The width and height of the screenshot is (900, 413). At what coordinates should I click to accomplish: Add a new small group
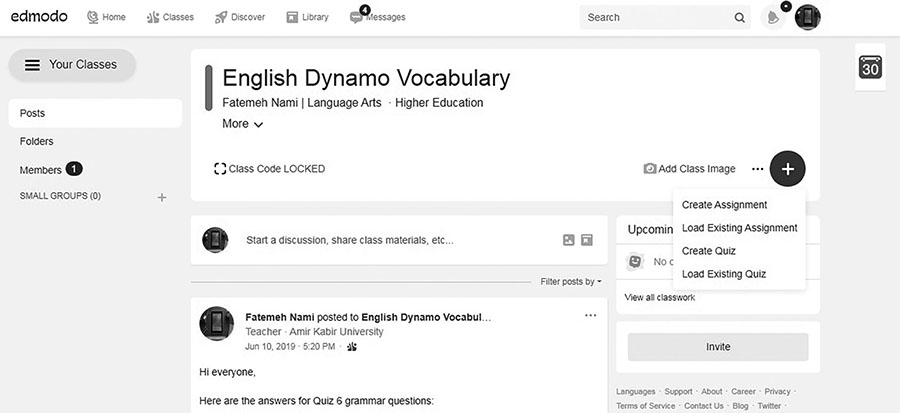pyautogui.click(x=162, y=197)
